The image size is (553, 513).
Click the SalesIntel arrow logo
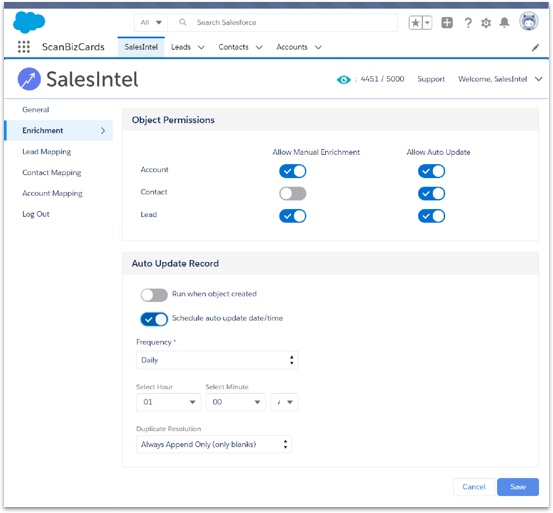(29, 79)
